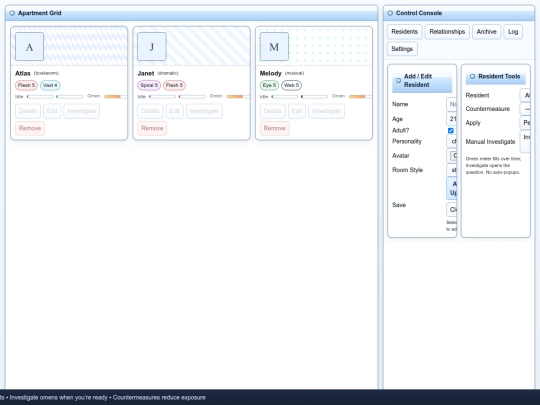Click the Flesh 5 tag on Janet's card
This screenshot has width=540, height=405.
[174, 85]
